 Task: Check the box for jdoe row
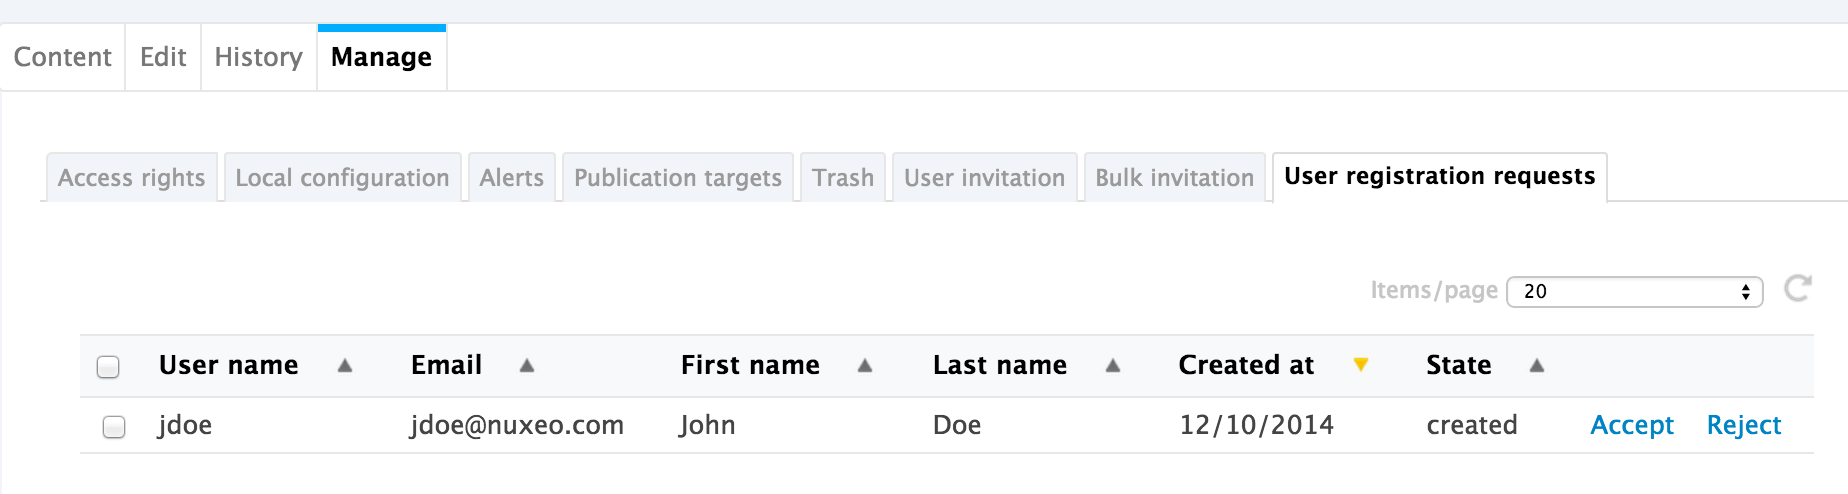[x=114, y=427]
